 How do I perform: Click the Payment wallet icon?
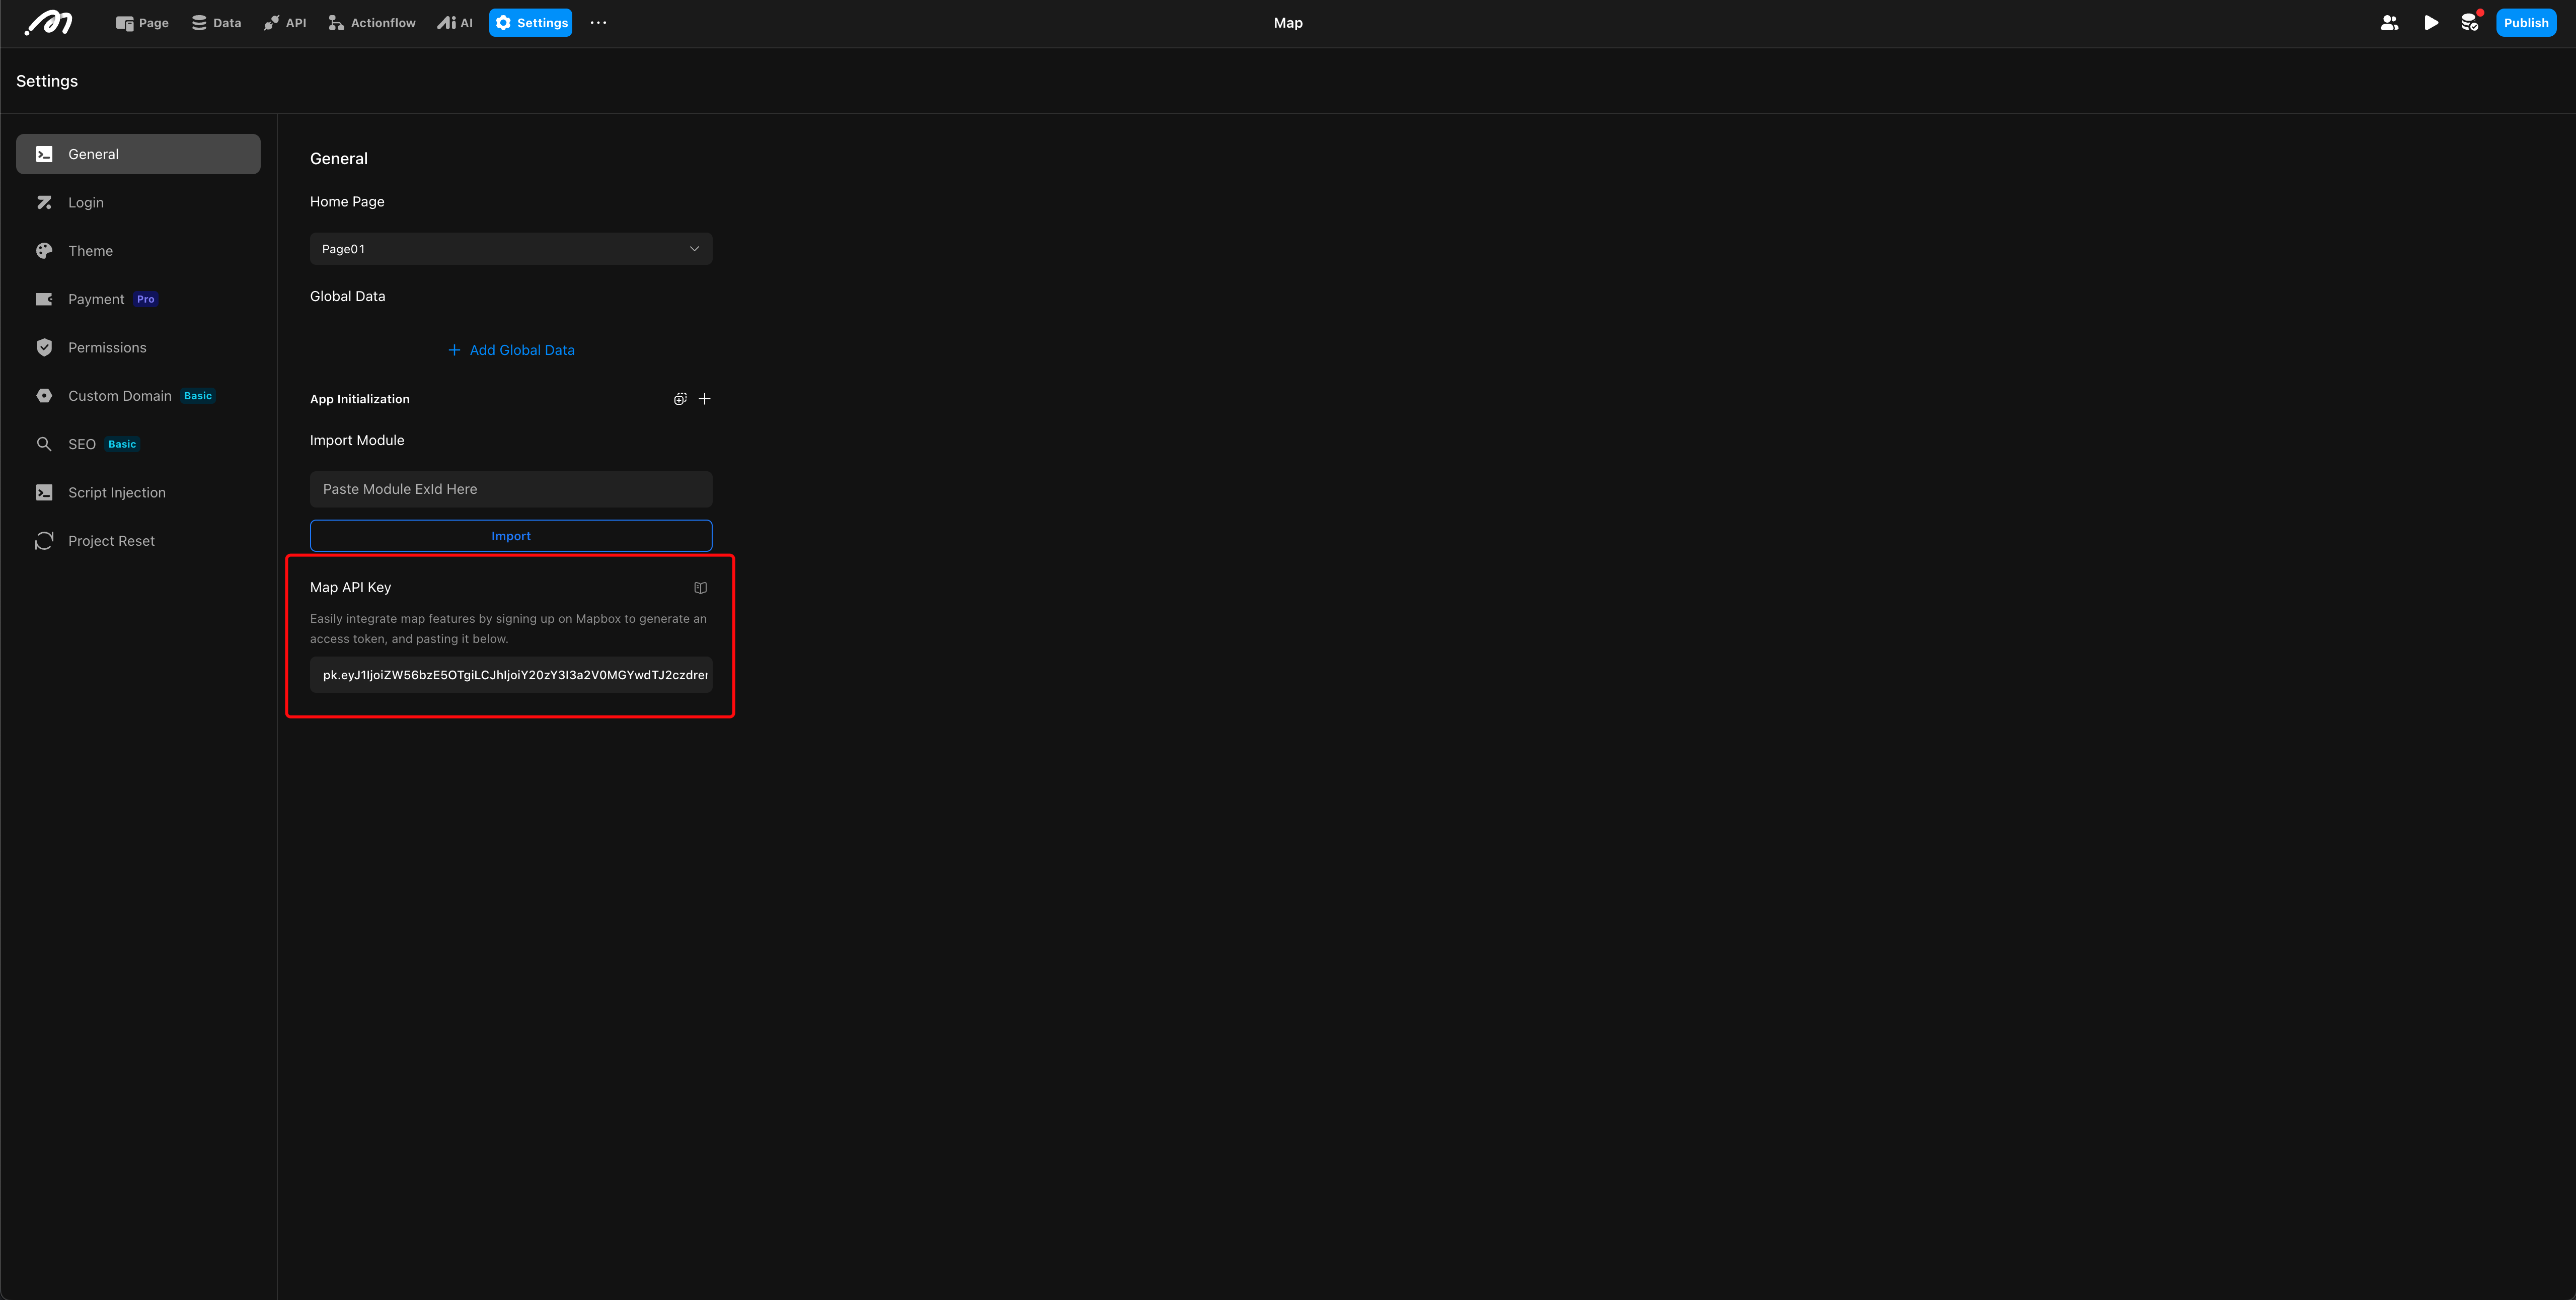[44, 299]
